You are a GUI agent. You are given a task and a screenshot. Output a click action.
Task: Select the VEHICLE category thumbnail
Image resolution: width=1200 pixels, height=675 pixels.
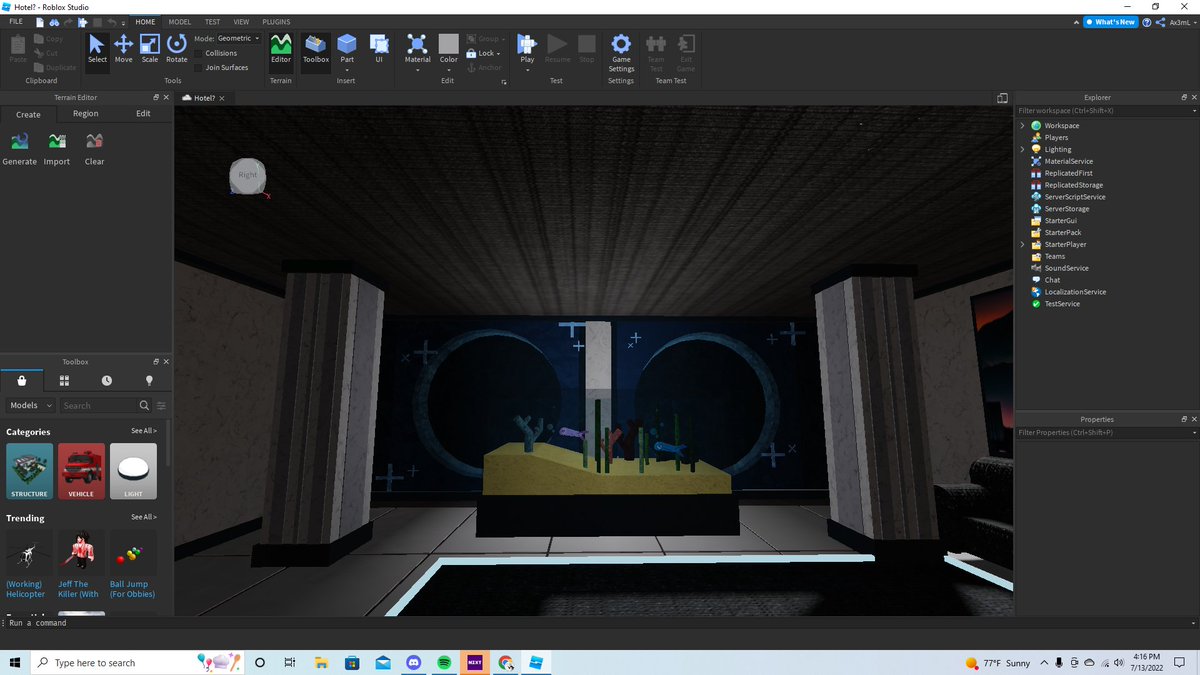click(x=81, y=471)
